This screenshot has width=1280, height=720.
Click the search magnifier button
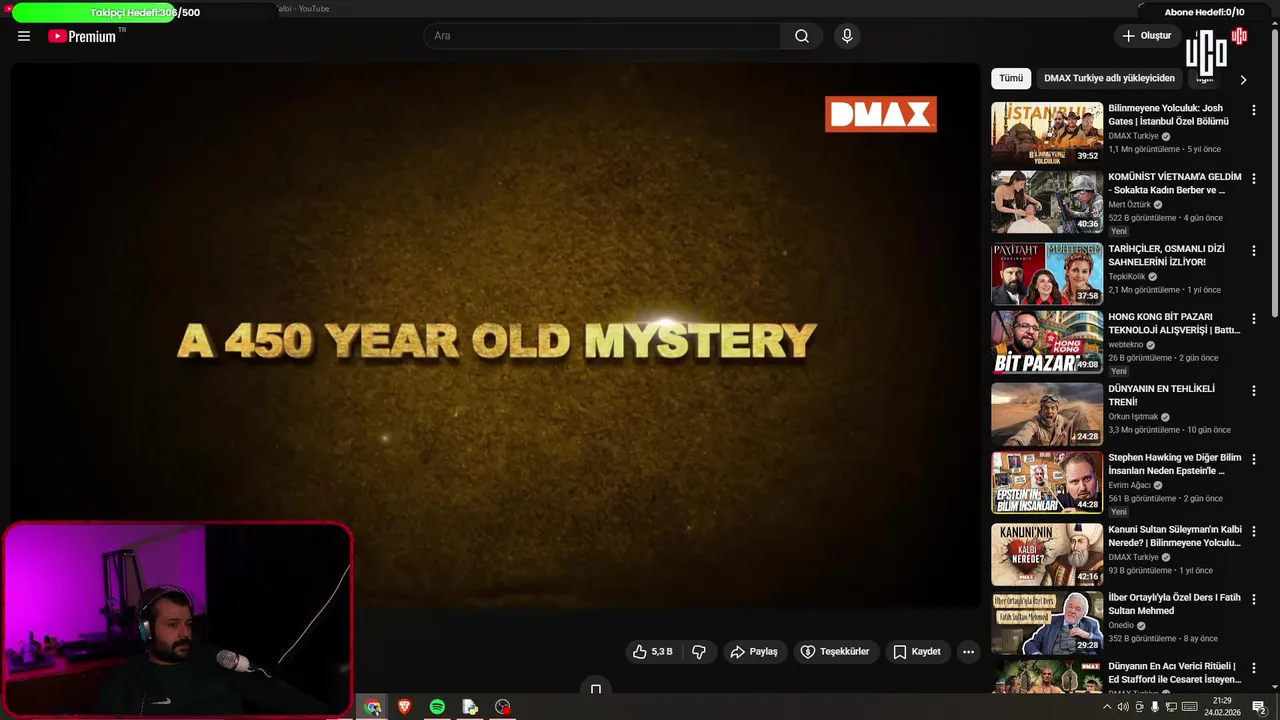[802, 36]
